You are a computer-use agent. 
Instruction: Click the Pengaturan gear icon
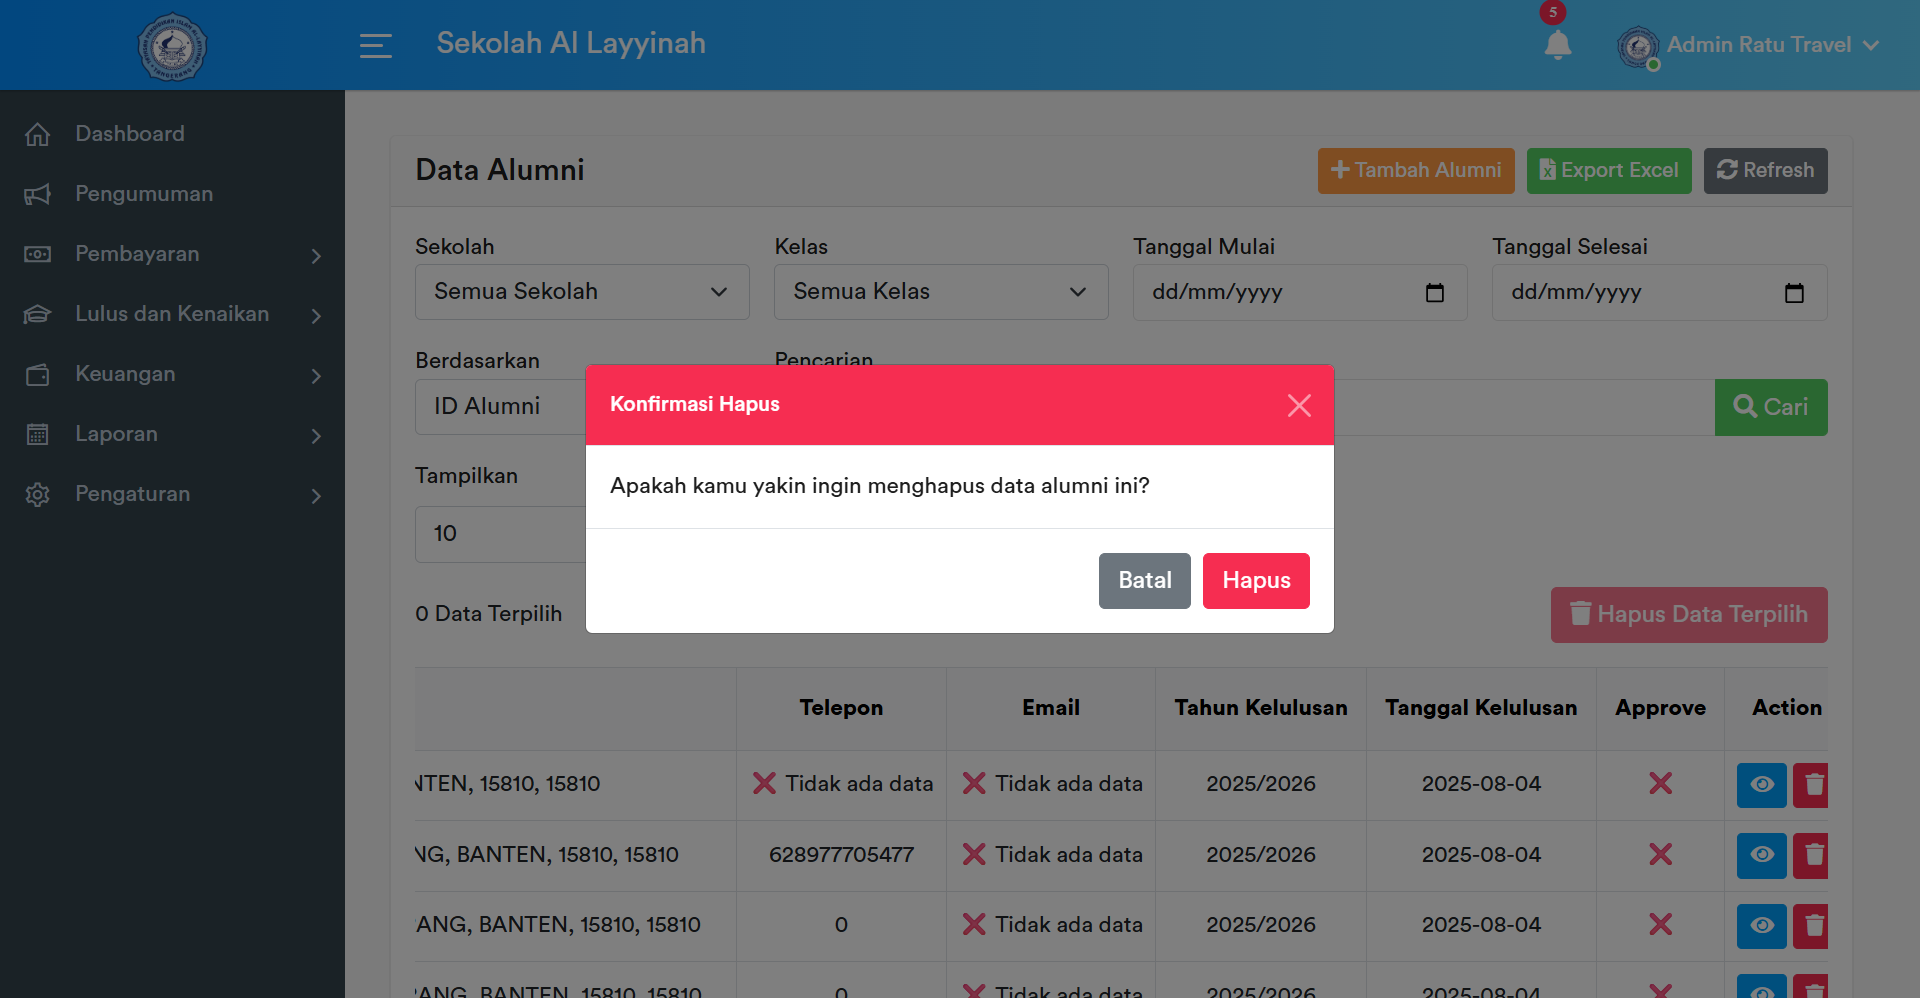pos(38,494)
